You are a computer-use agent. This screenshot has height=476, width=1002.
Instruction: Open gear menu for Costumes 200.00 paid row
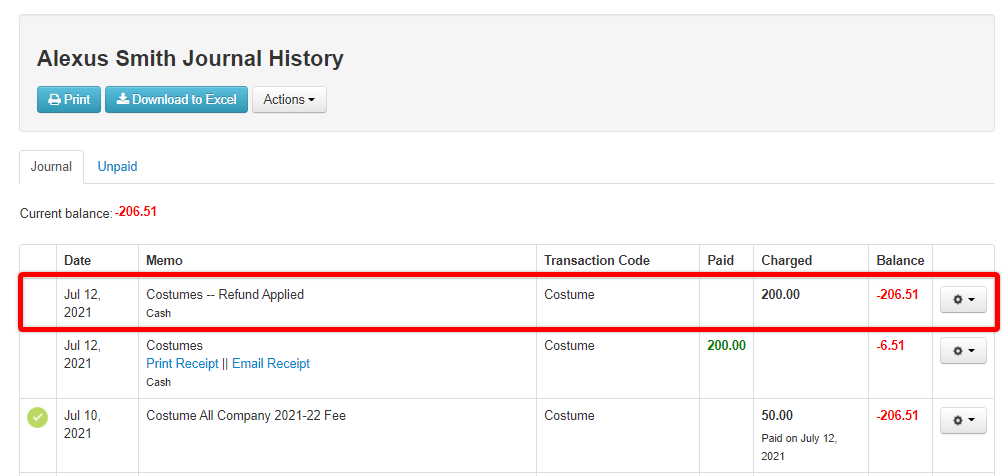963,351
